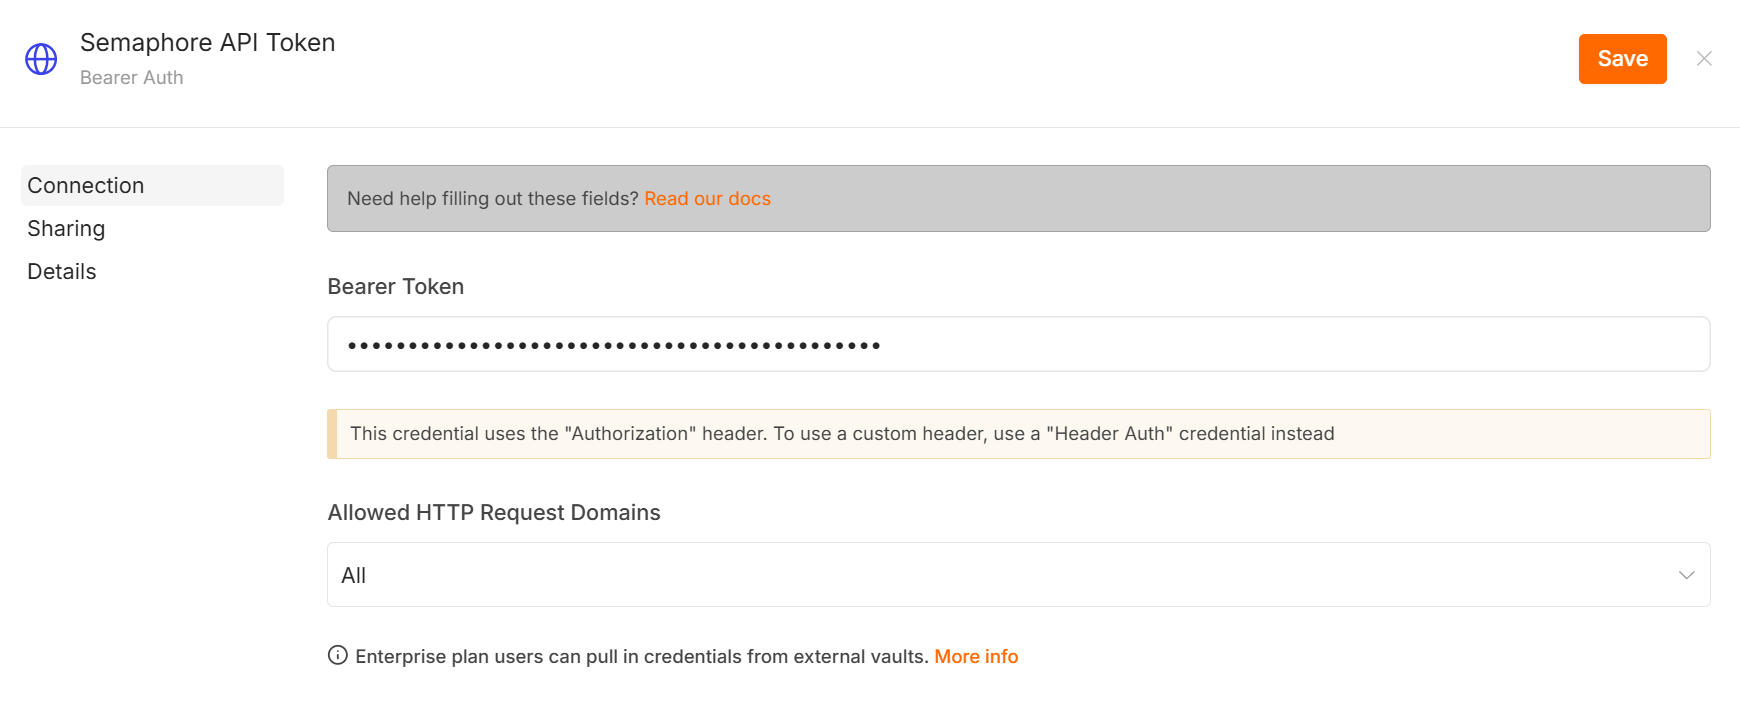Open the More info link

coord(976,656)
